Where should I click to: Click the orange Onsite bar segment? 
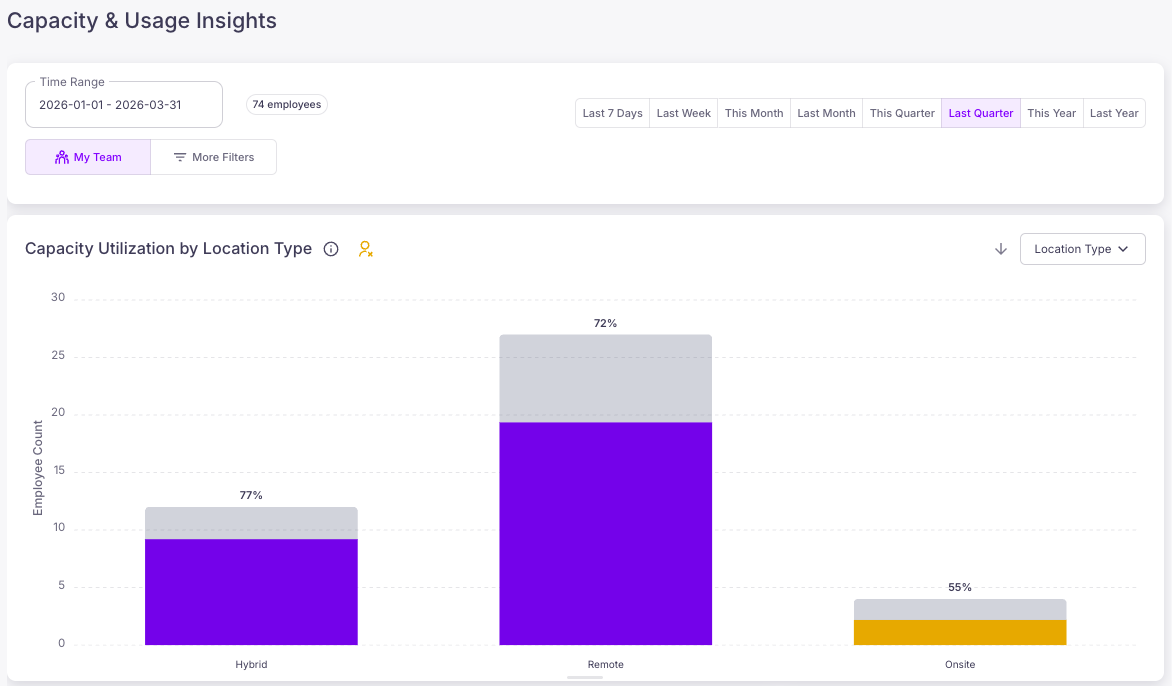tap(960, 632)
